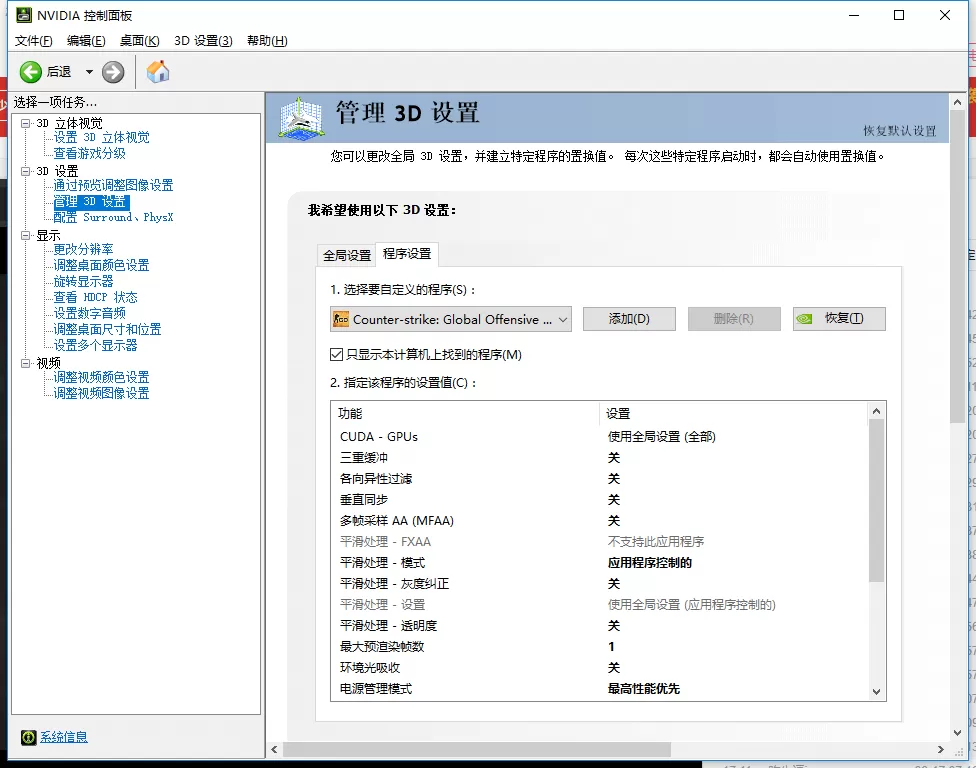Click the settings list vertical scrollbar down arrow

tap(877, 691)
